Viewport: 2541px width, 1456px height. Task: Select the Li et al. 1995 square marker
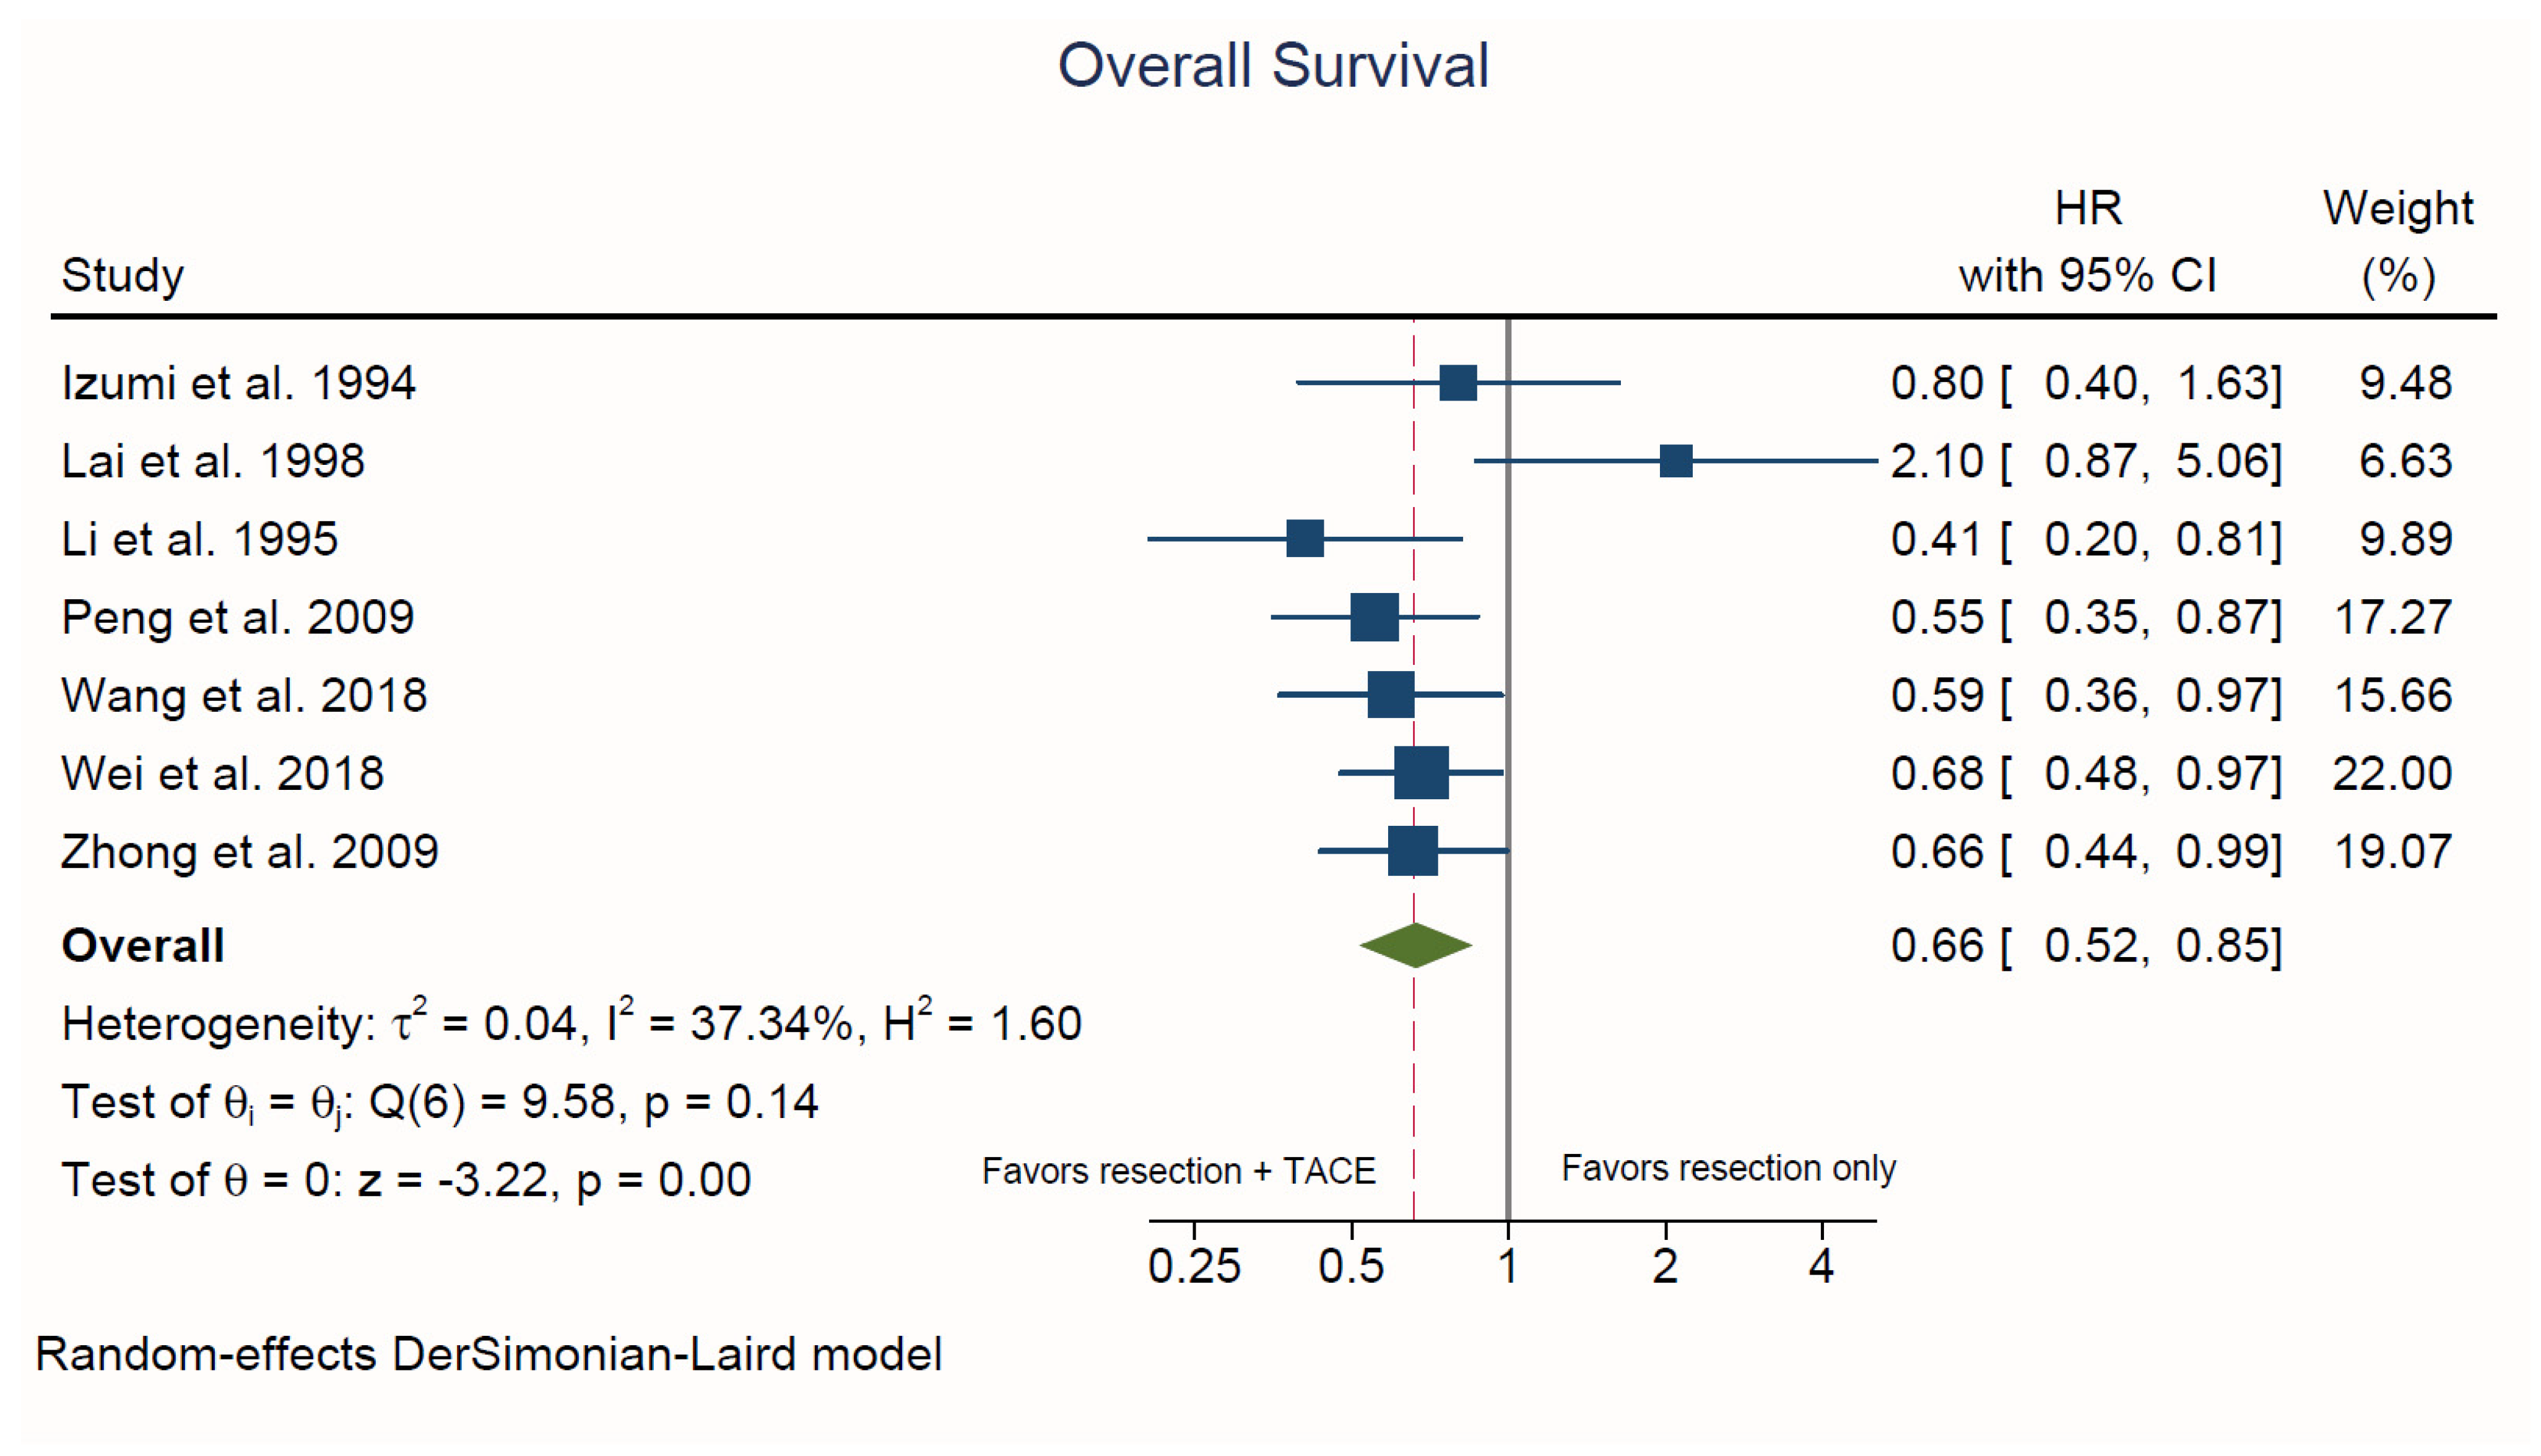[x=1304, y=539]
